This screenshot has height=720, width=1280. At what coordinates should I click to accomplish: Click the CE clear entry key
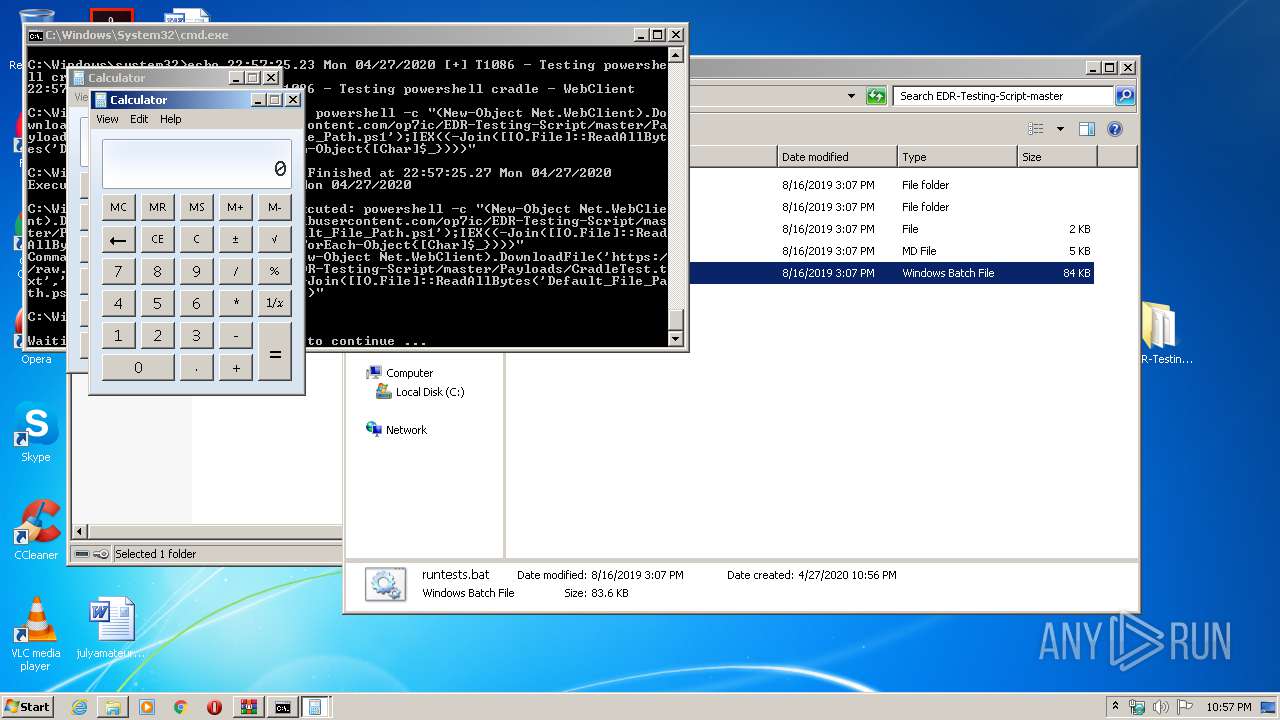(157, 239)
